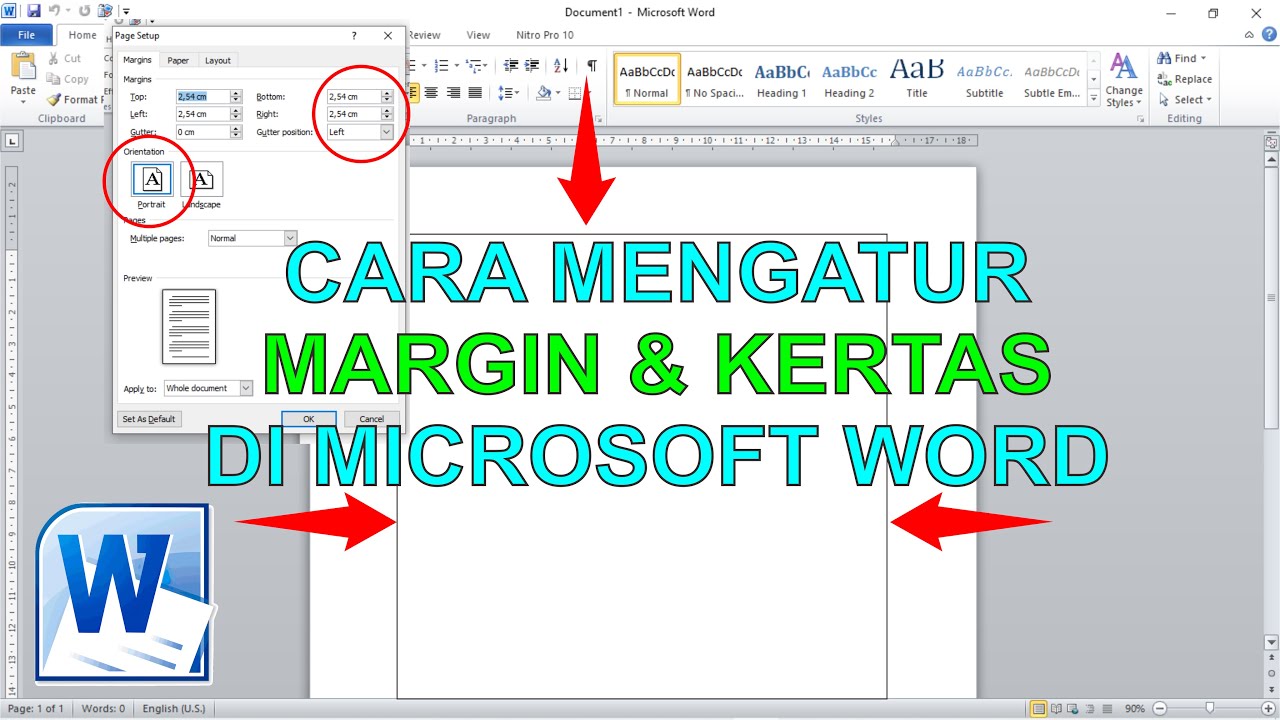Click the Save icon in quick access toolbar

tap(33, 12)
